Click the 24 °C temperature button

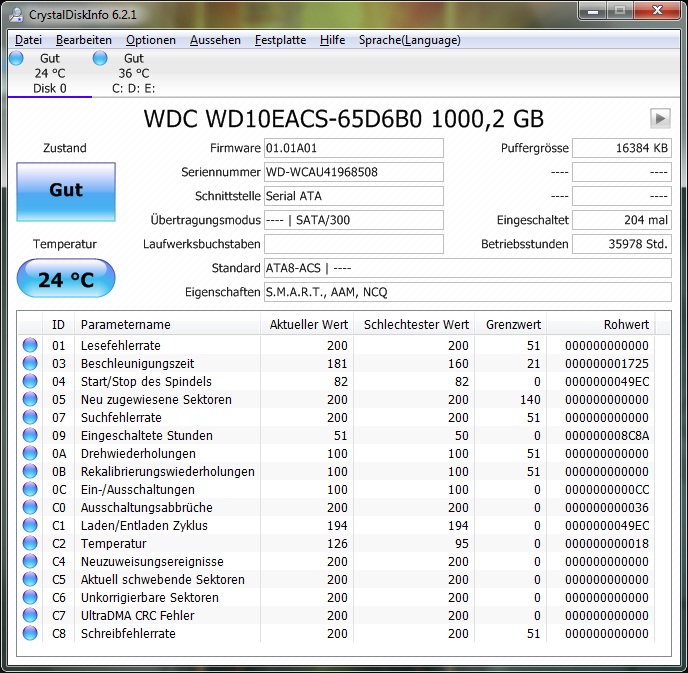(66, 278)
